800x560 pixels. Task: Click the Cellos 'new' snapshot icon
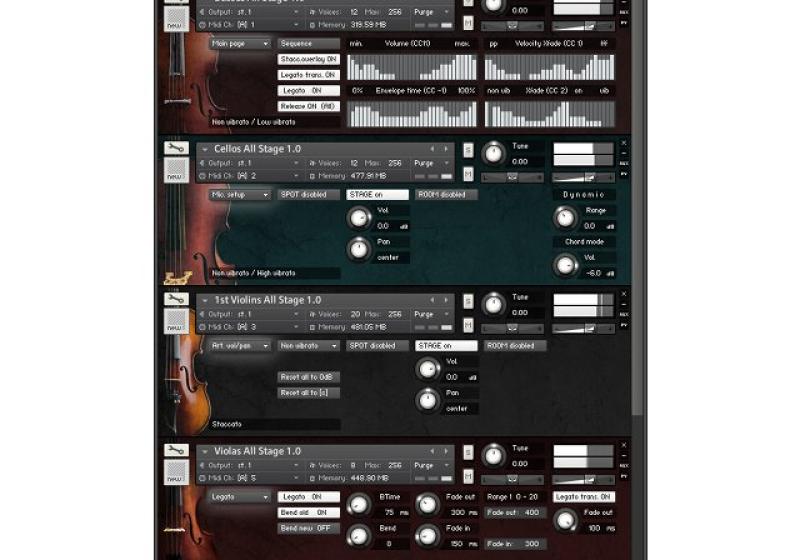click(176, 170)
